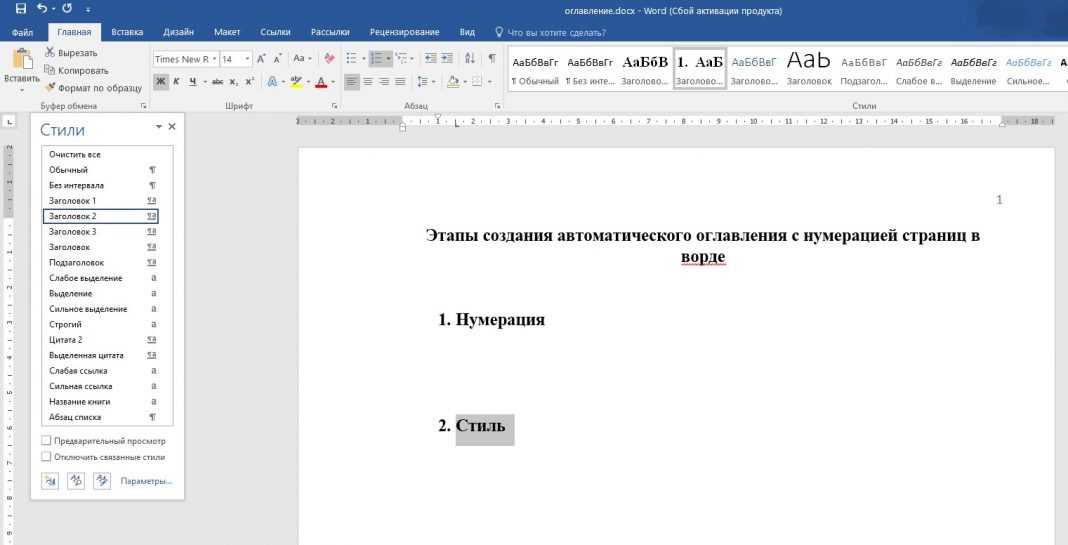Open the Параметры... link in the Стили pane
The height and width of the screenshot is (545, 1068).
coord(146,481)
